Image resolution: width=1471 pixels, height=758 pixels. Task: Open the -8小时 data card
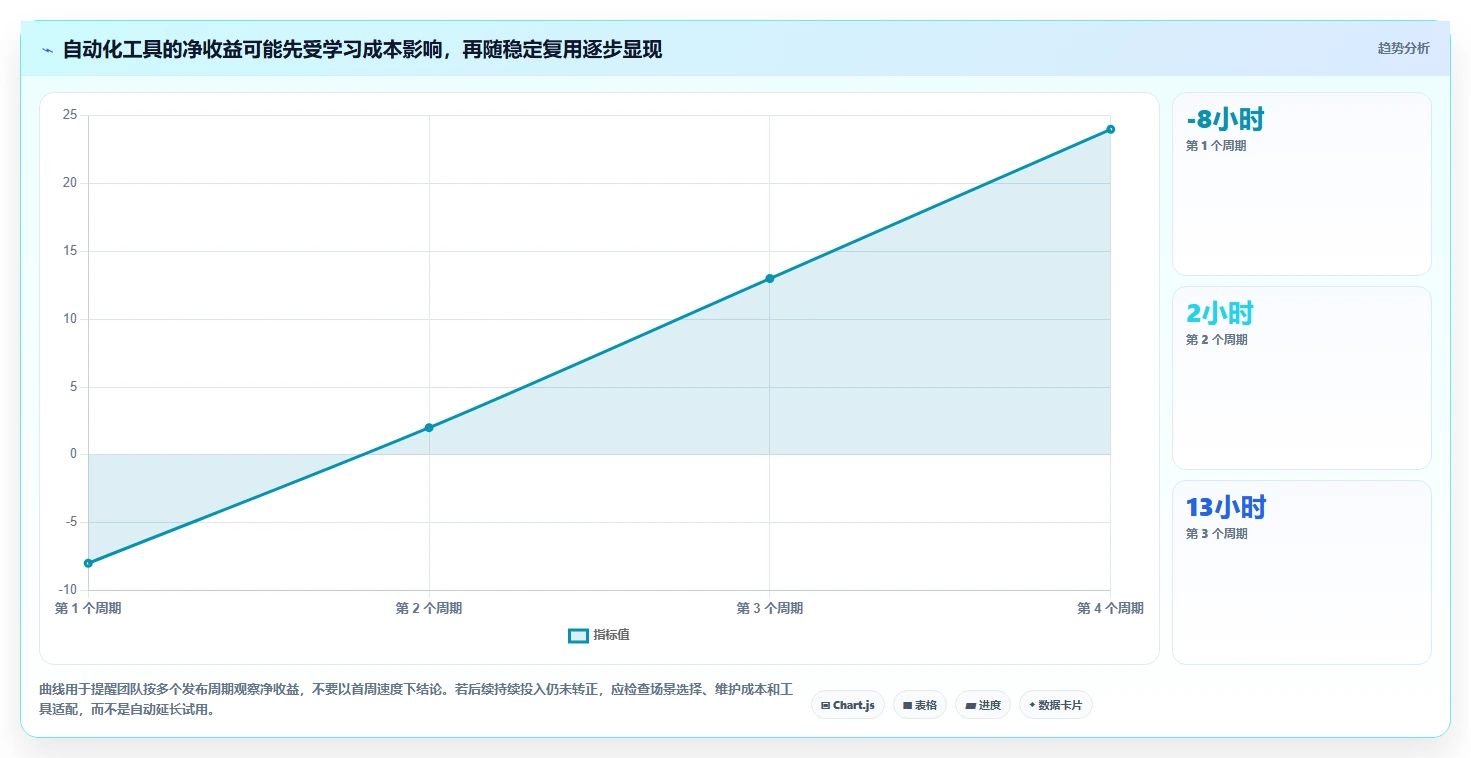[x=1301, y=184]
